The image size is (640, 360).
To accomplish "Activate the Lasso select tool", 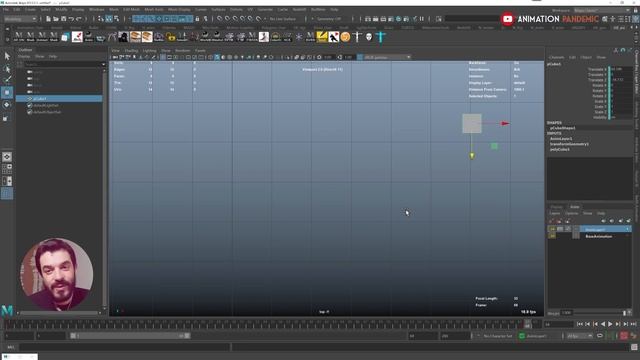I will 7,69.
